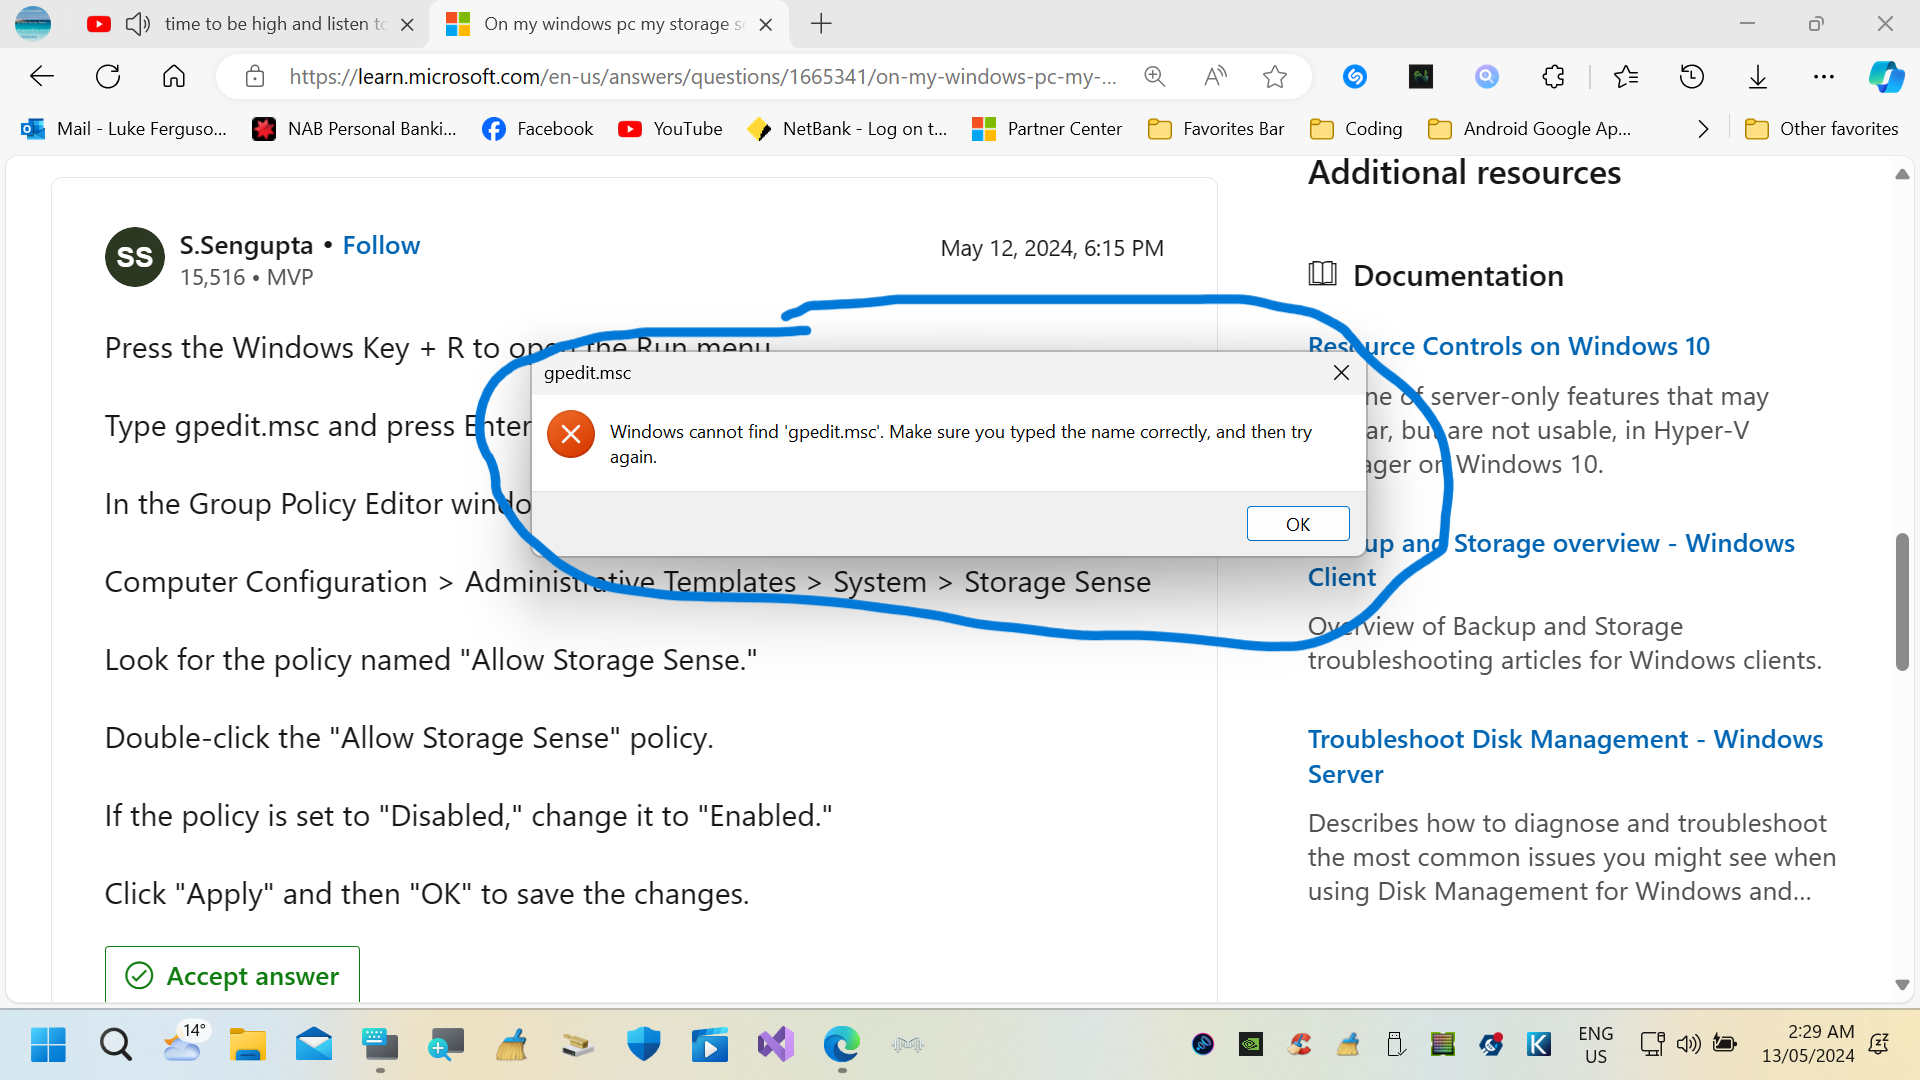View browsing history via the clock icon
Image resolution: width=1920 pixels, height=1080 pixels.
(1692, 76)
